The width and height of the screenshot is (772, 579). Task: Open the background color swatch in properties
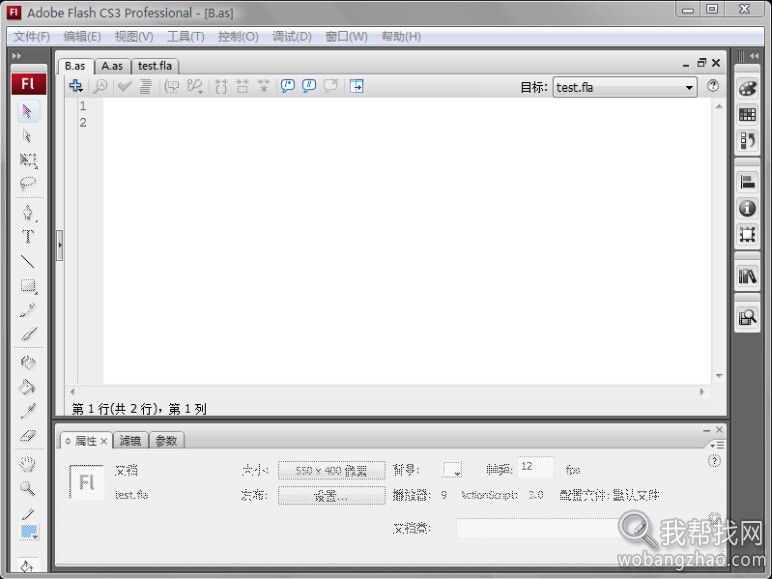tap(452, 470)
